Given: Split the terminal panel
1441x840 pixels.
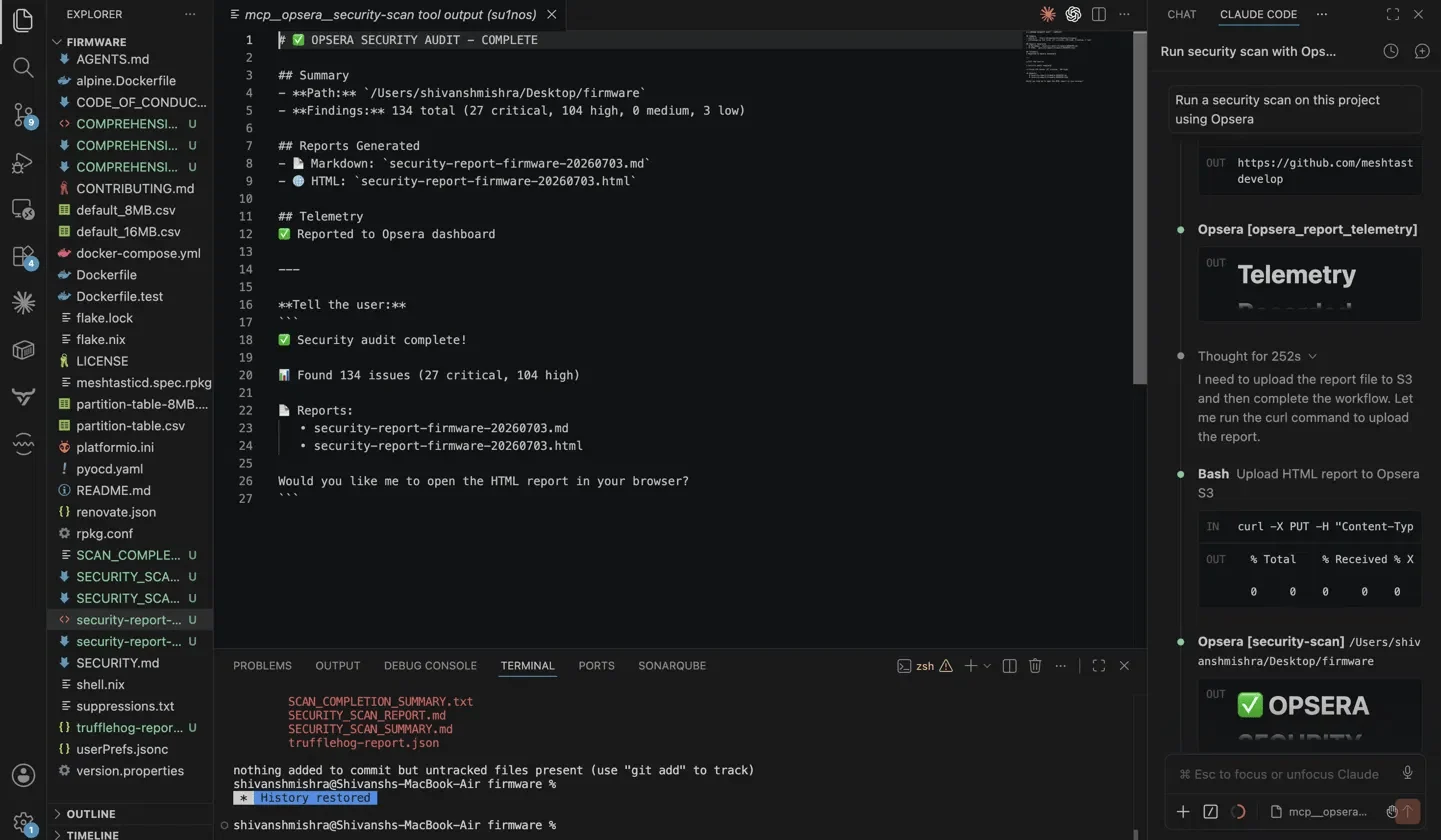Looking at the screenshot, I should coord(1009,665).
